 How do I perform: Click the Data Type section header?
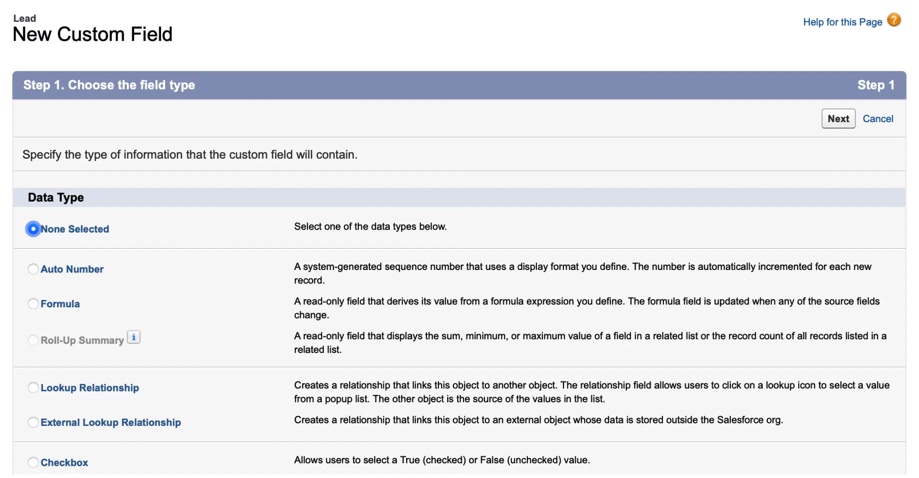[x=56, y=197]
